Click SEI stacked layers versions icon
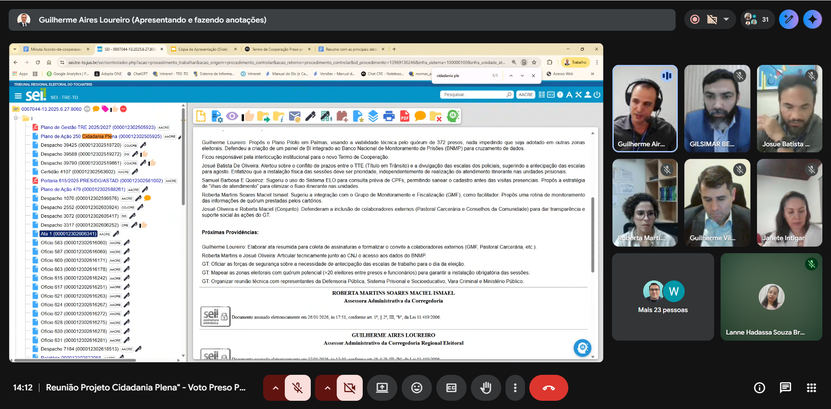Screen dimensions: 831x409 (373, 116)
